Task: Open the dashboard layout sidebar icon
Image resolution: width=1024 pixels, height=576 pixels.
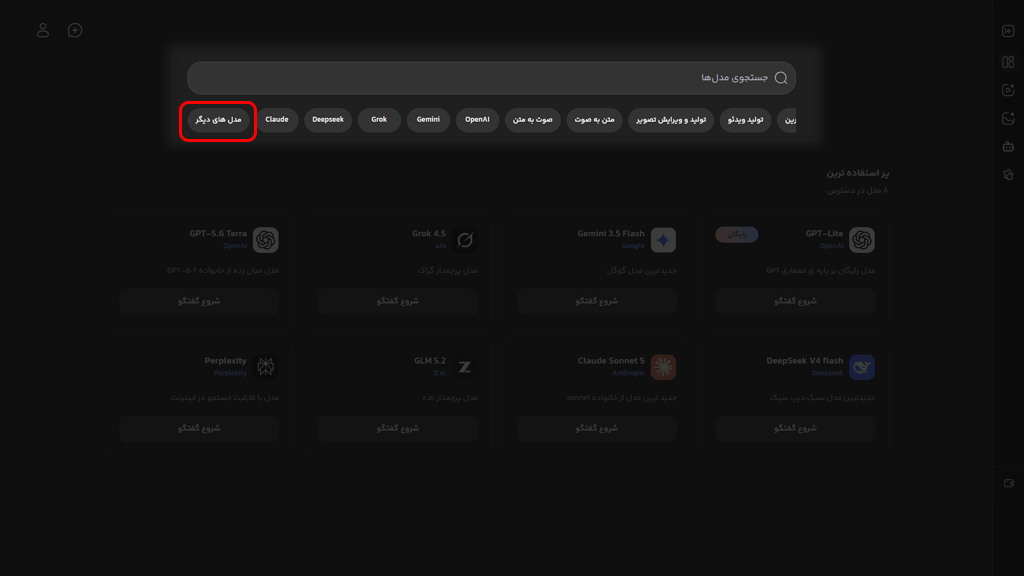Action: (x=1008, y=61)
